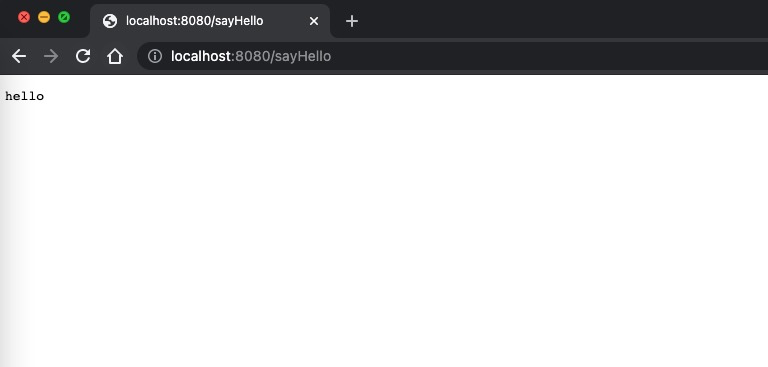This screenshot has width=768, height=367.
Task: Click the empty tab strip beside the plus button
Action: [x=563, y=20]
